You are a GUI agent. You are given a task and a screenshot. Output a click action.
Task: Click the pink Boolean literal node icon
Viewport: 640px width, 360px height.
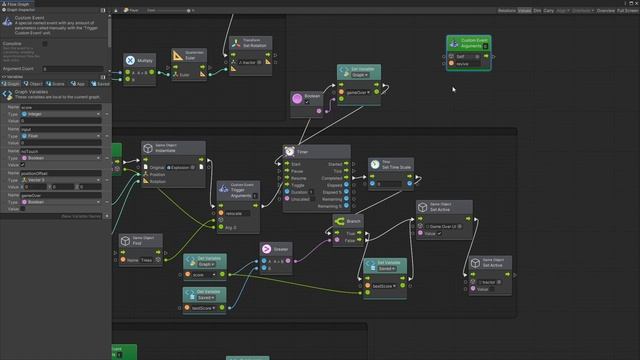[x=297, y=98]
